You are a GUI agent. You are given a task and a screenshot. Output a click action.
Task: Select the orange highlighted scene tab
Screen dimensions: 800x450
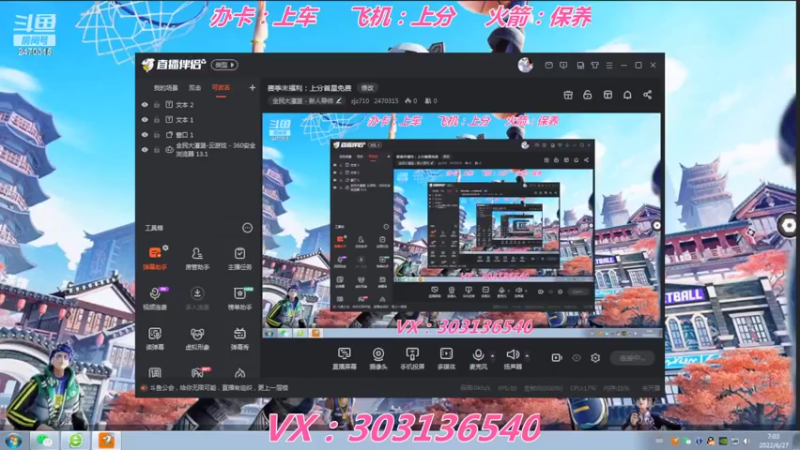pos(221,88)
